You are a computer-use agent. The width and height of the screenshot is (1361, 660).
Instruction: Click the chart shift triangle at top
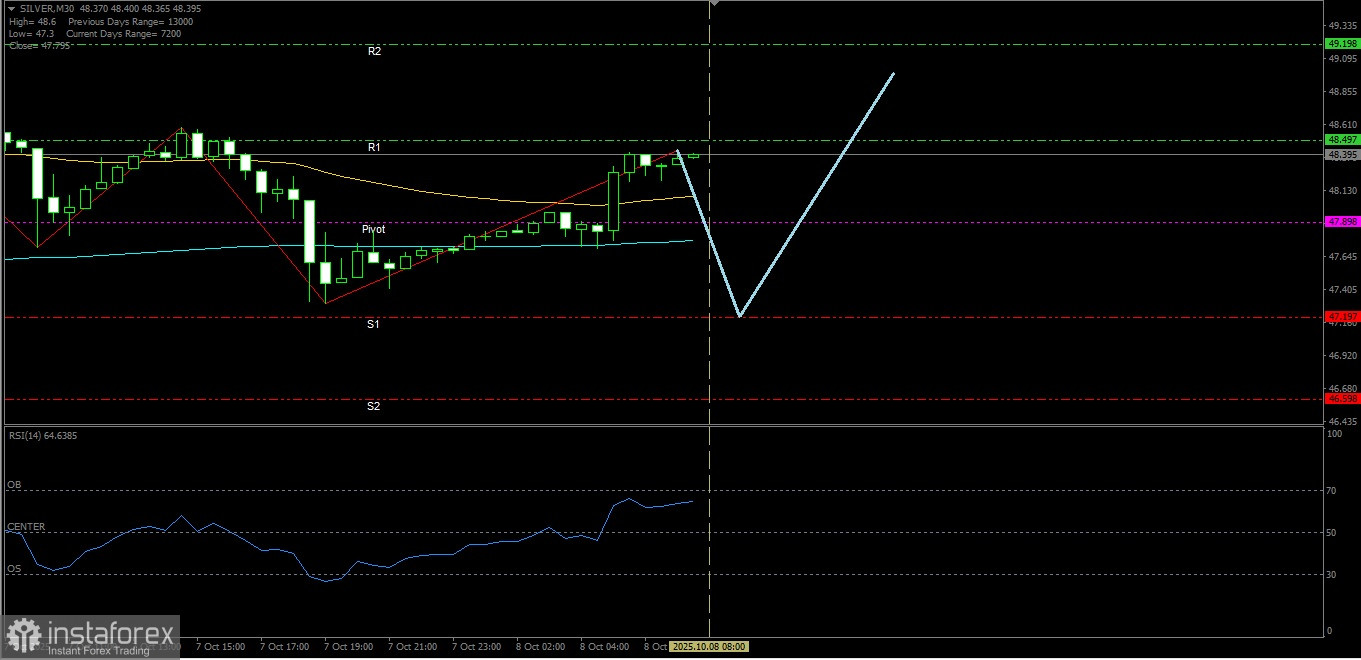click(x=713, y=4)
